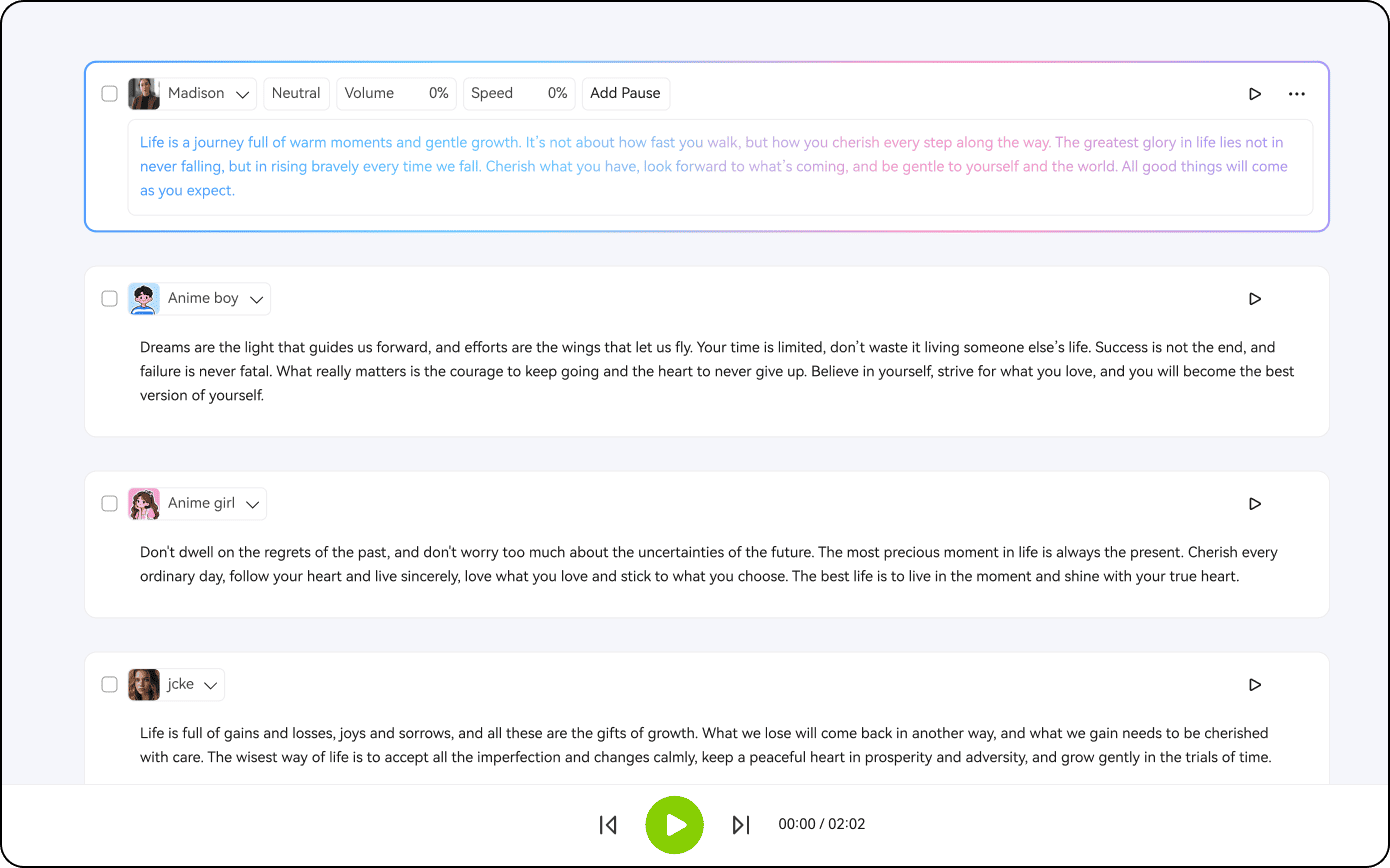Open the Neutral emotion selector
Image resolution: width=1390 pixels, height=868 pixels.
pyautogui.click(x=296, y=93)
